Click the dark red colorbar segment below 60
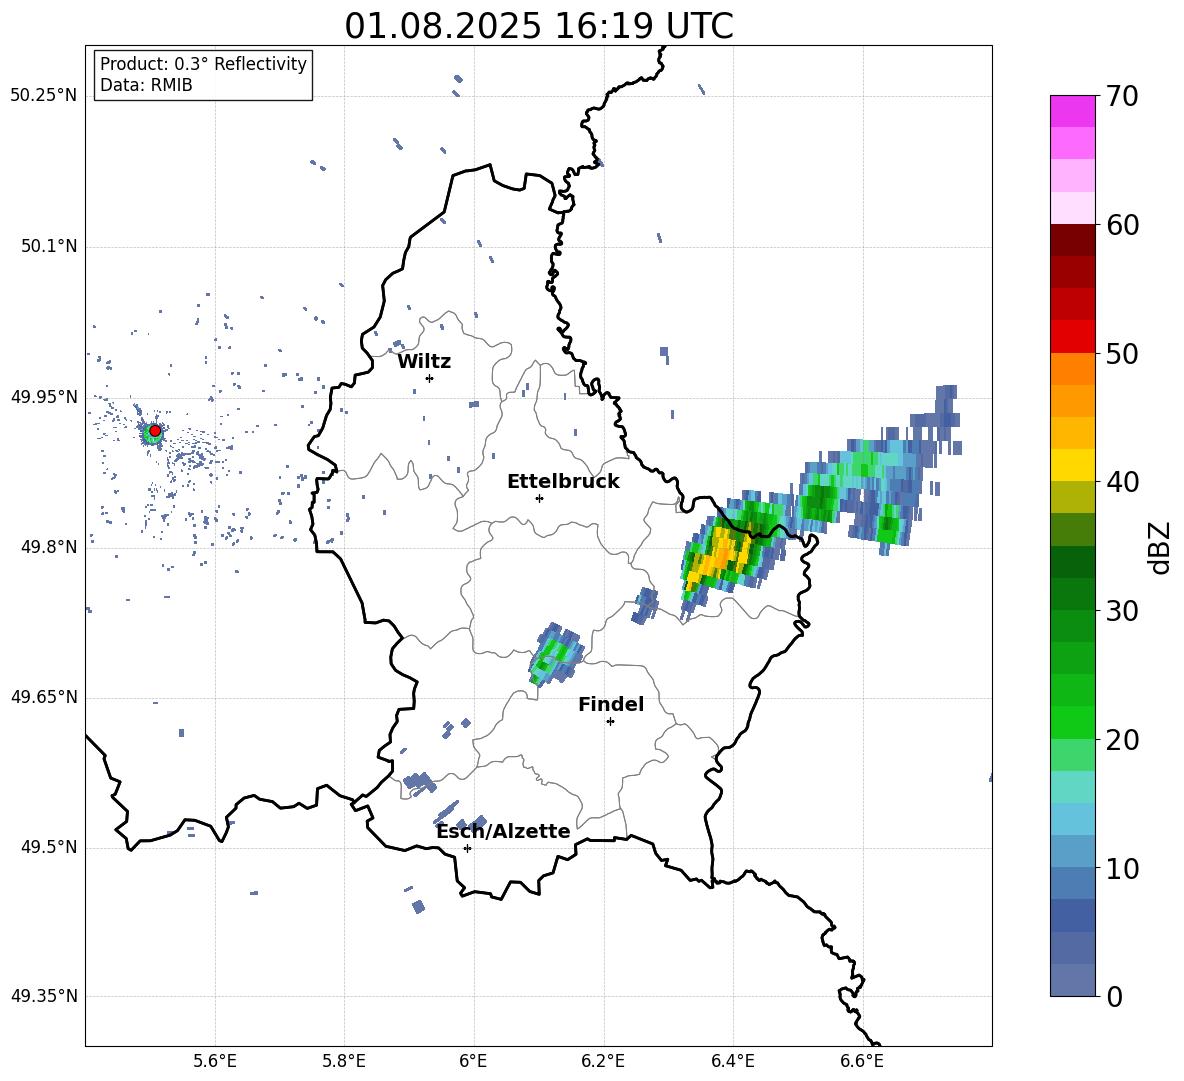This screenshot has height=1081, width=1184. [1072, 240]
